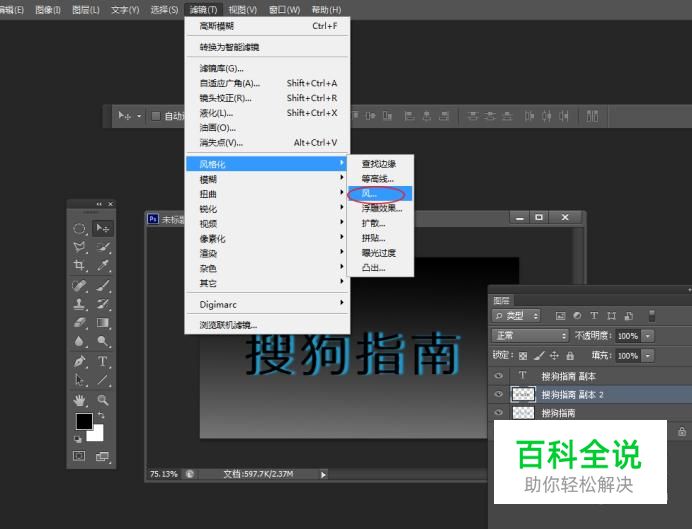This screenshot has height=529, width=692.
Task: Open status bar info arrow menu
Action: pyautogui.click(x=323, y=475)
